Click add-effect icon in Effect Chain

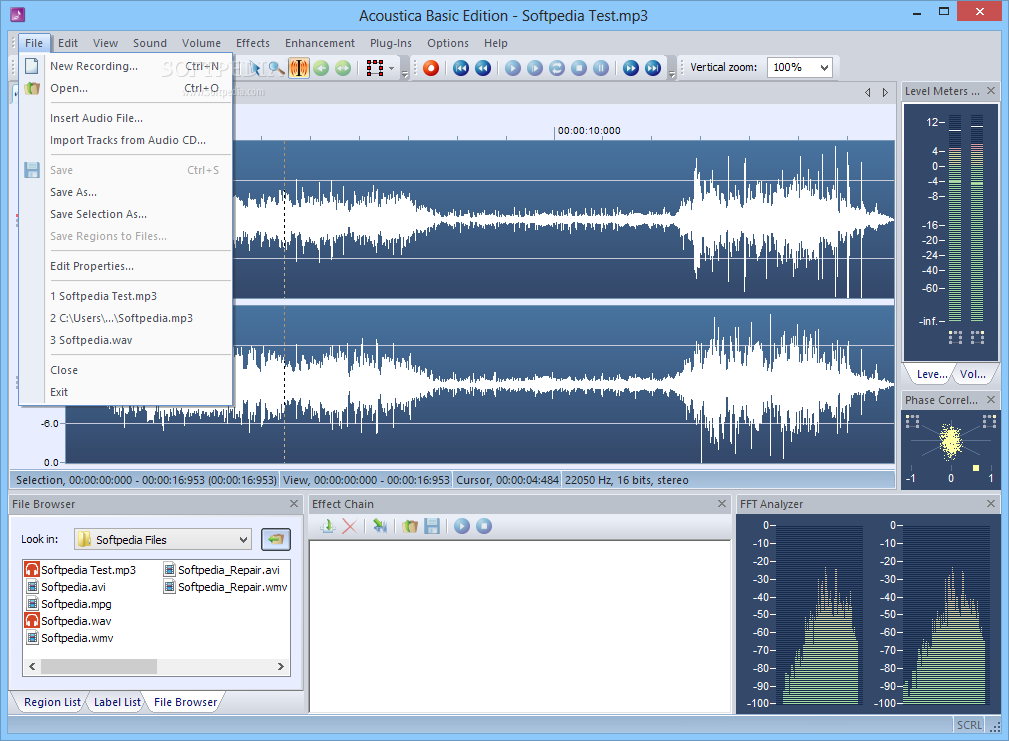pyautogui.click(x=328, y=527)
